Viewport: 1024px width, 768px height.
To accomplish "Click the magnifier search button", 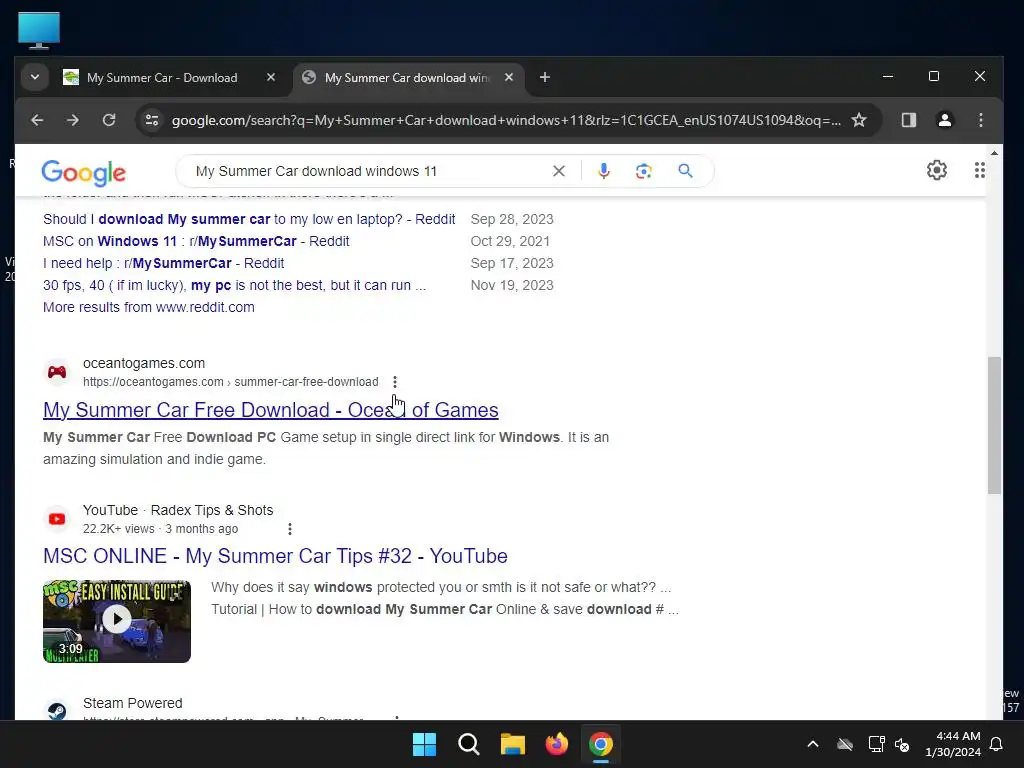I will (685, 171).
